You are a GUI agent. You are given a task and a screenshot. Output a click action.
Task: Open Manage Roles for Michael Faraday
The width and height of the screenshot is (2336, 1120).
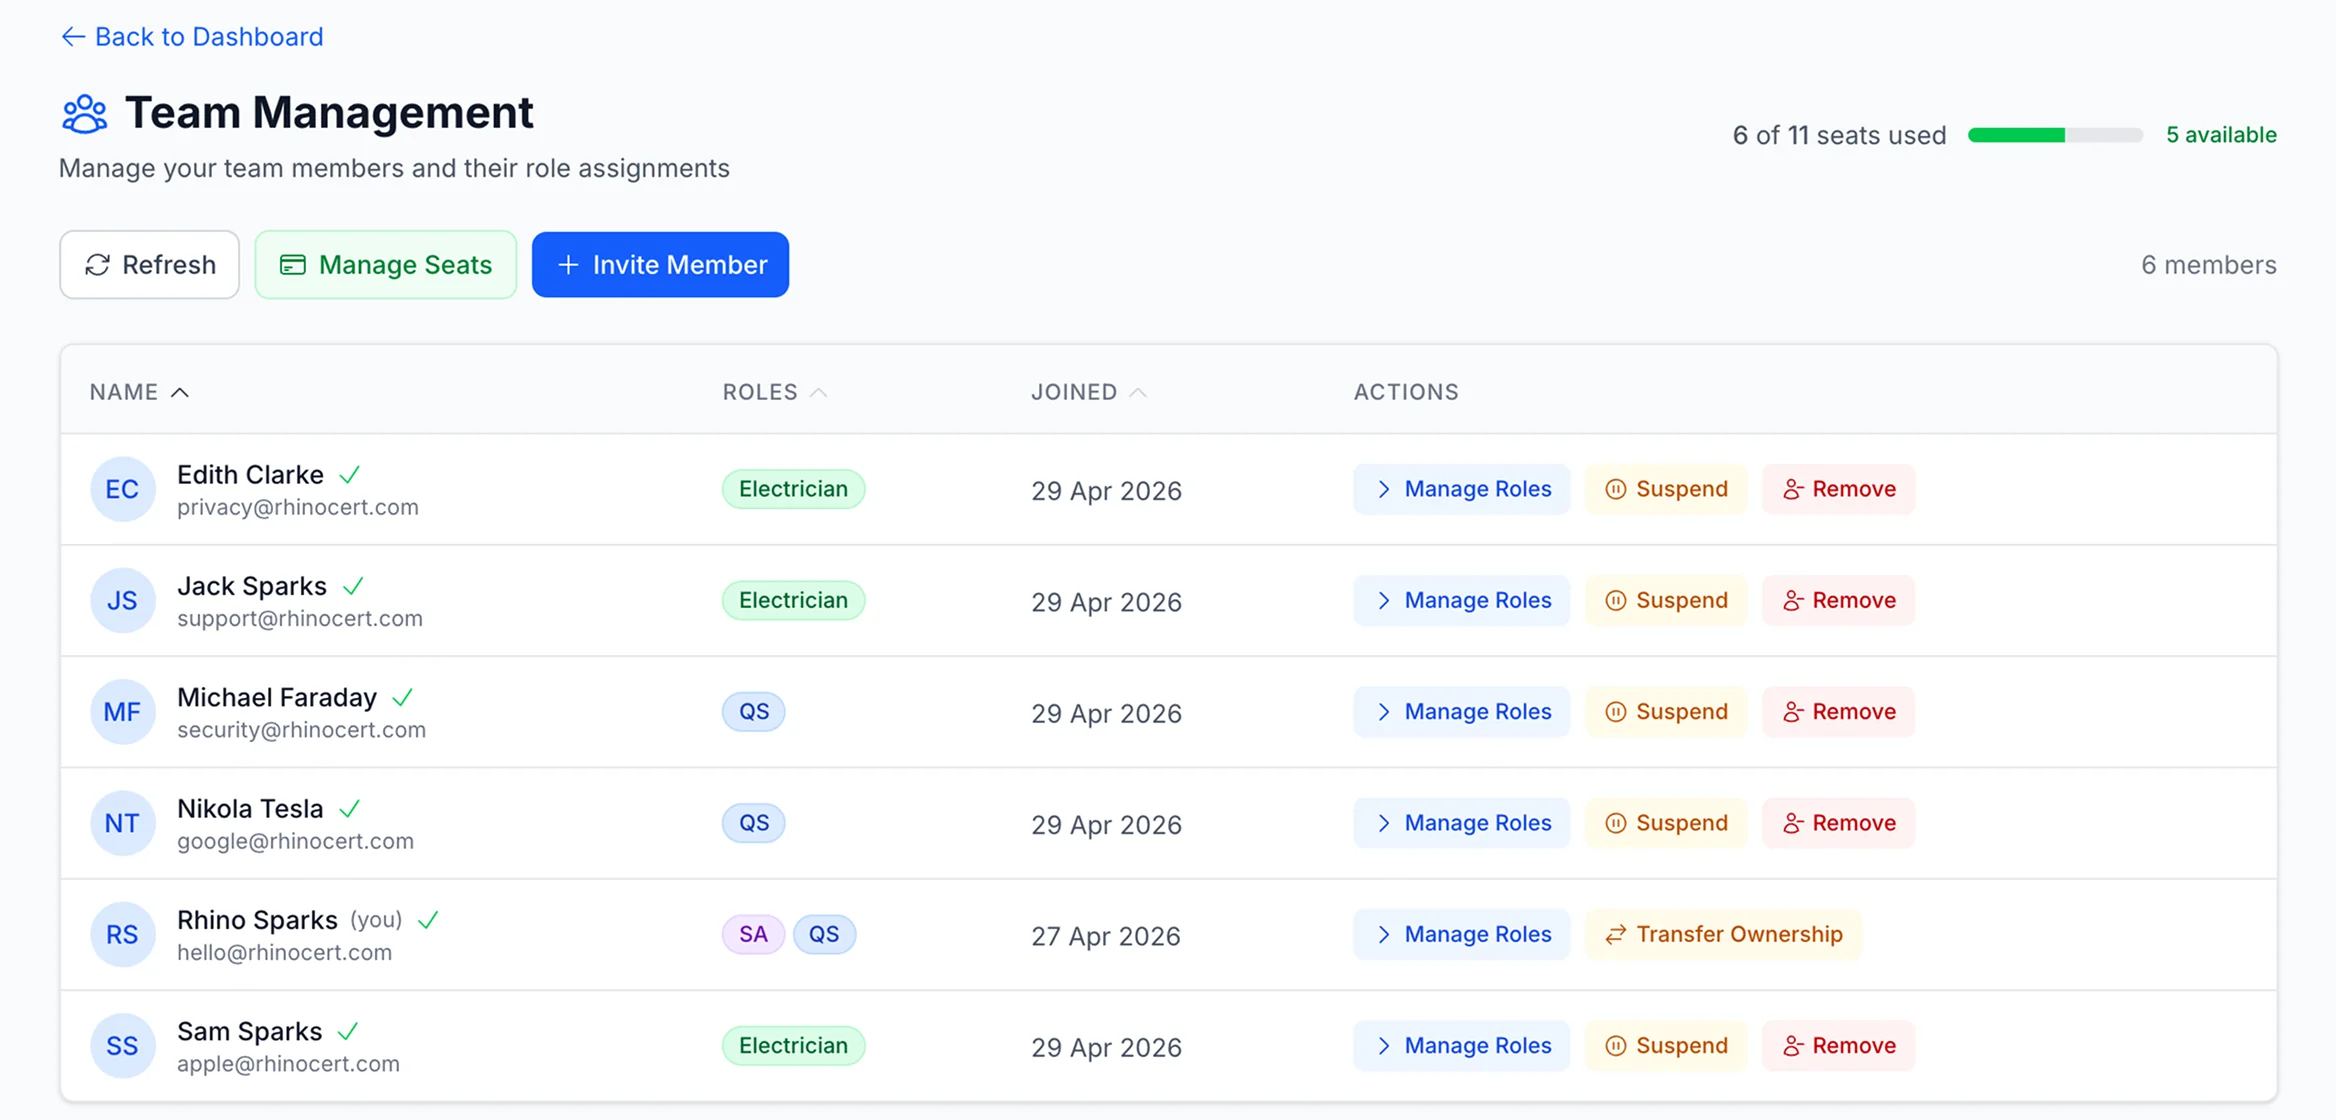pyautogui.click(x=1462, y=712)
